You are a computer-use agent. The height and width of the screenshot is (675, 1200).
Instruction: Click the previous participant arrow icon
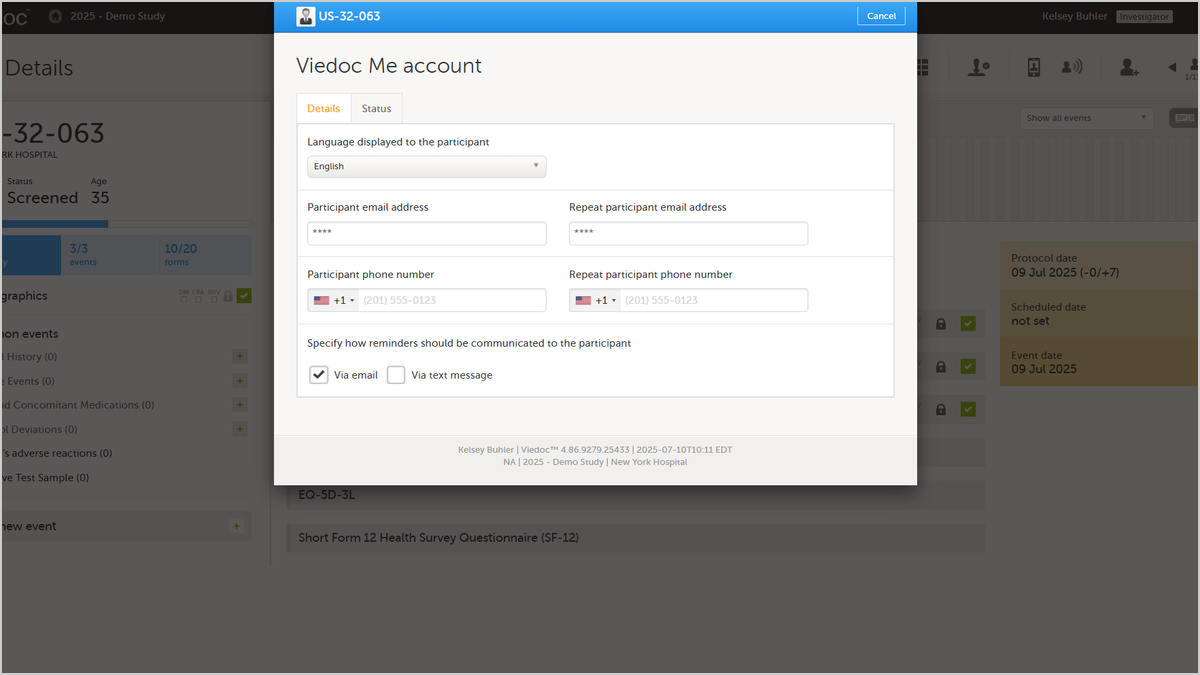1172,67
